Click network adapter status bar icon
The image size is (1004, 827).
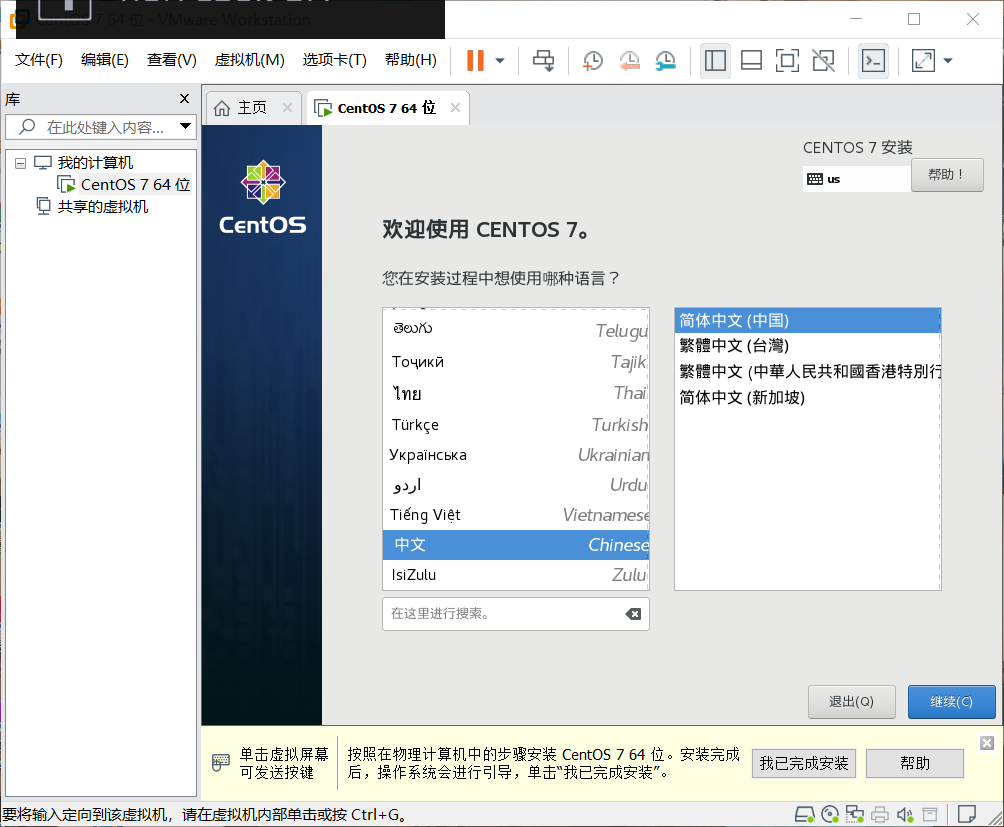coord(855,814)
